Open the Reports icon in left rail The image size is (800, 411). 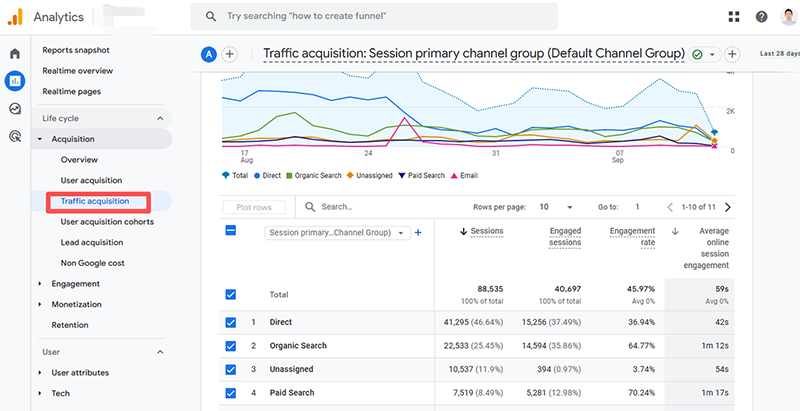tap(15, 81)
